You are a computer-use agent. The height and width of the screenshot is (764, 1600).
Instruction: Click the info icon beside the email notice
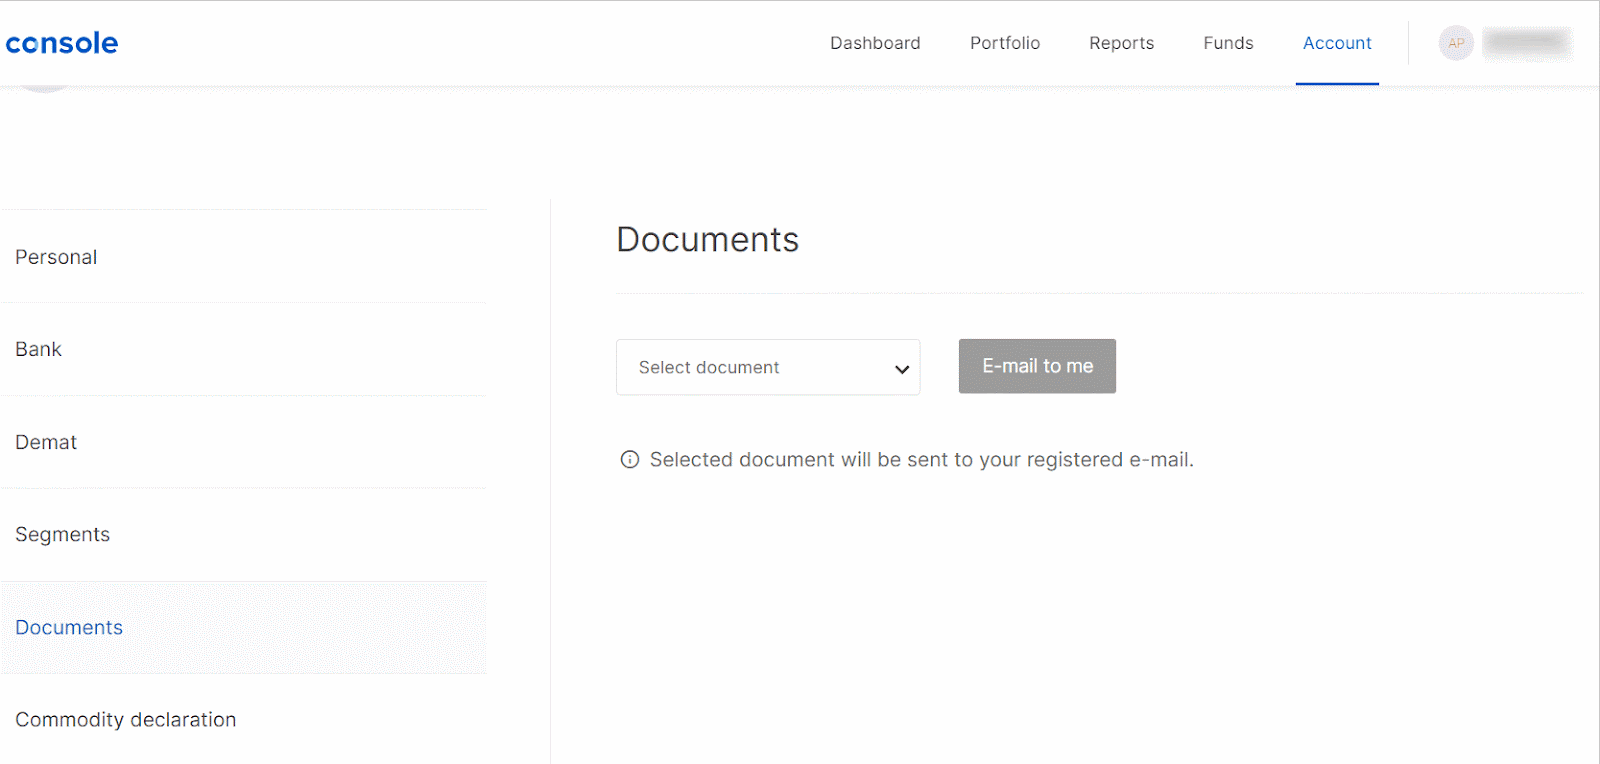point(630,460)
